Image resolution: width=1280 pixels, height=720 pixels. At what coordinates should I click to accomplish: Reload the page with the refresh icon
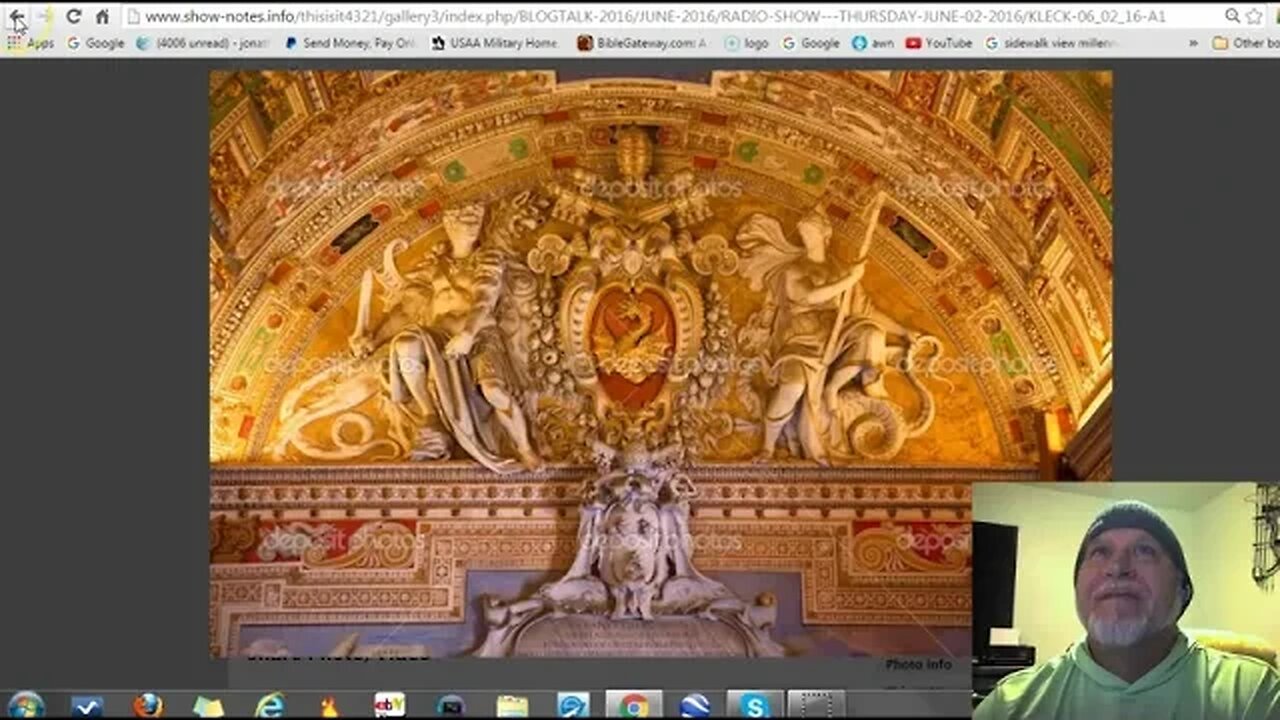[73, 17]
